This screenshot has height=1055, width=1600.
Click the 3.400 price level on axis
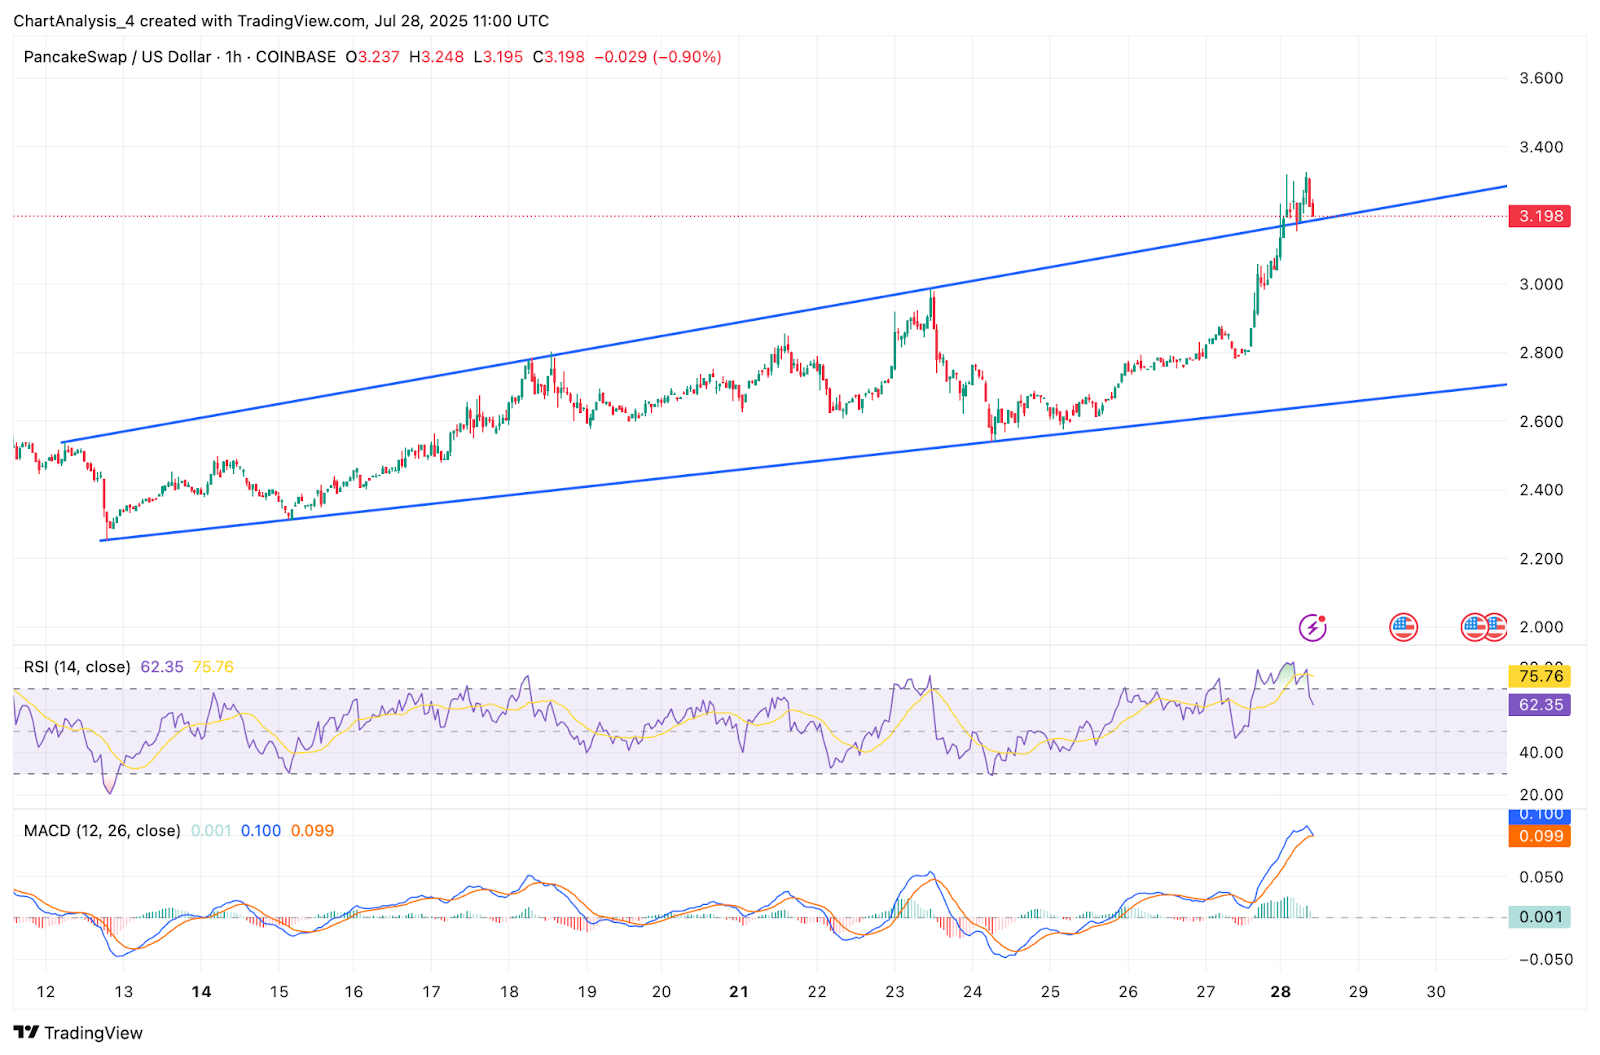(x=1541, y=147)
